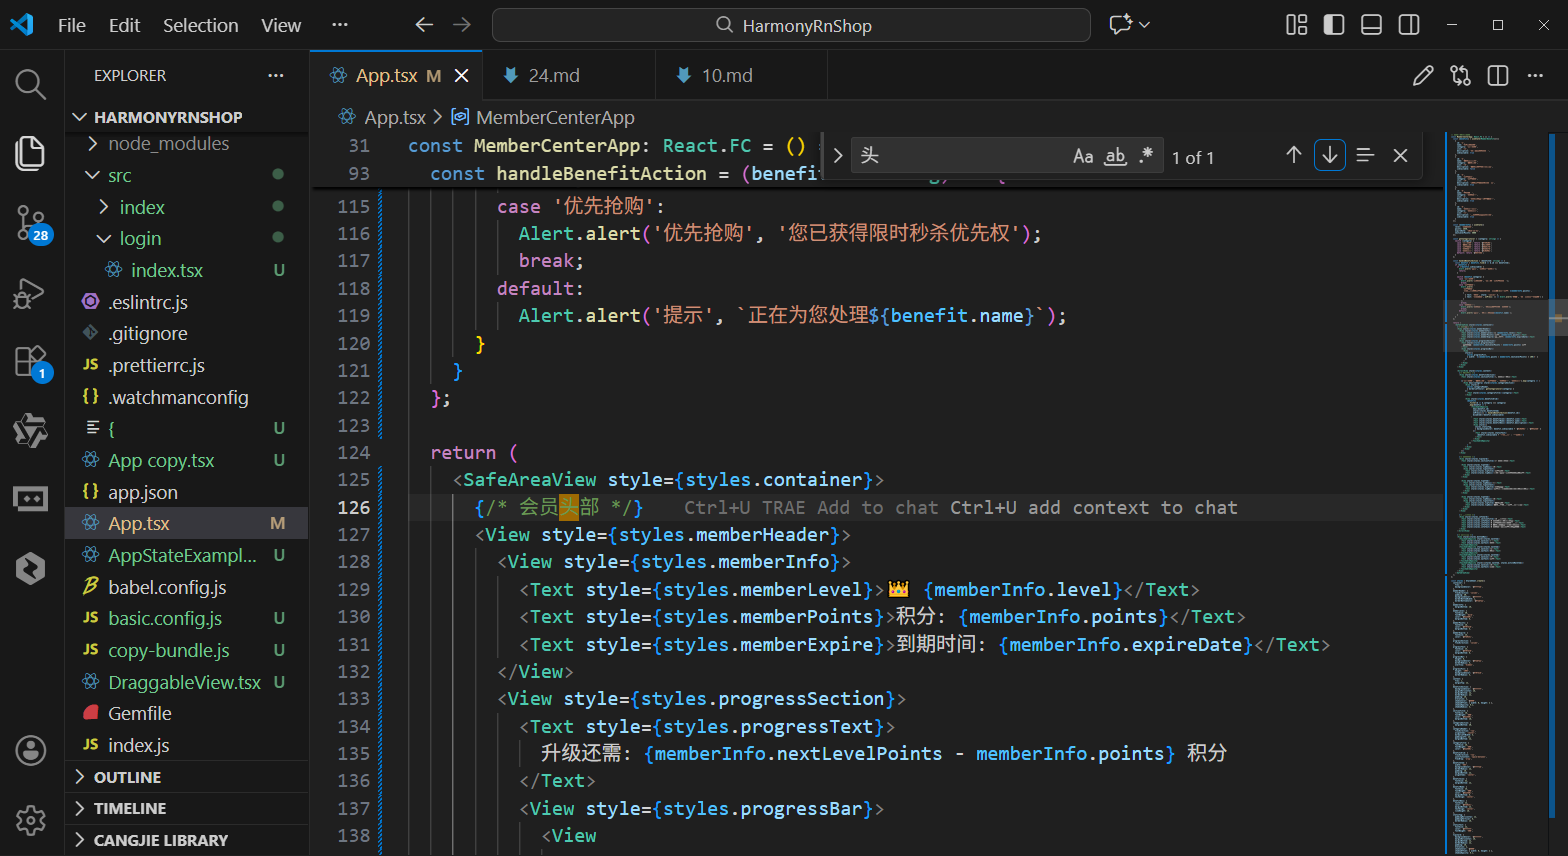Expand the replace field chevron in find widget
This screenshot has width=1568, height=856.
[838, 156]
